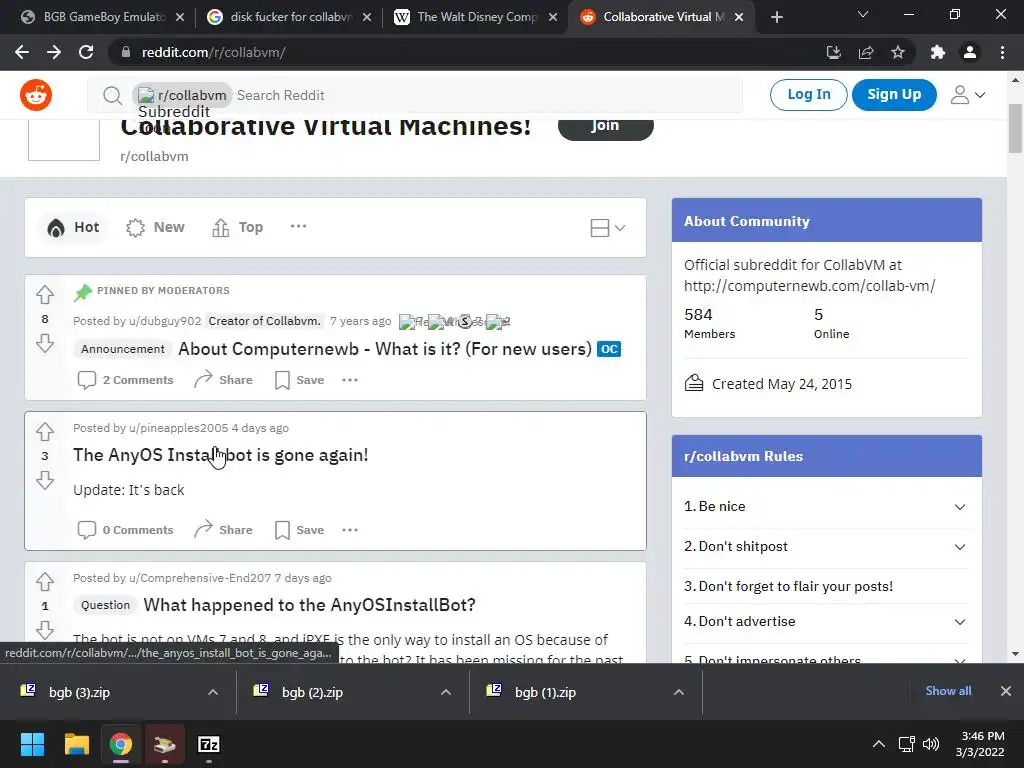Upvote the AnyOS Install bot is gone post
Viewport: 1024px width, 768px height.
(x=44, y=432)
